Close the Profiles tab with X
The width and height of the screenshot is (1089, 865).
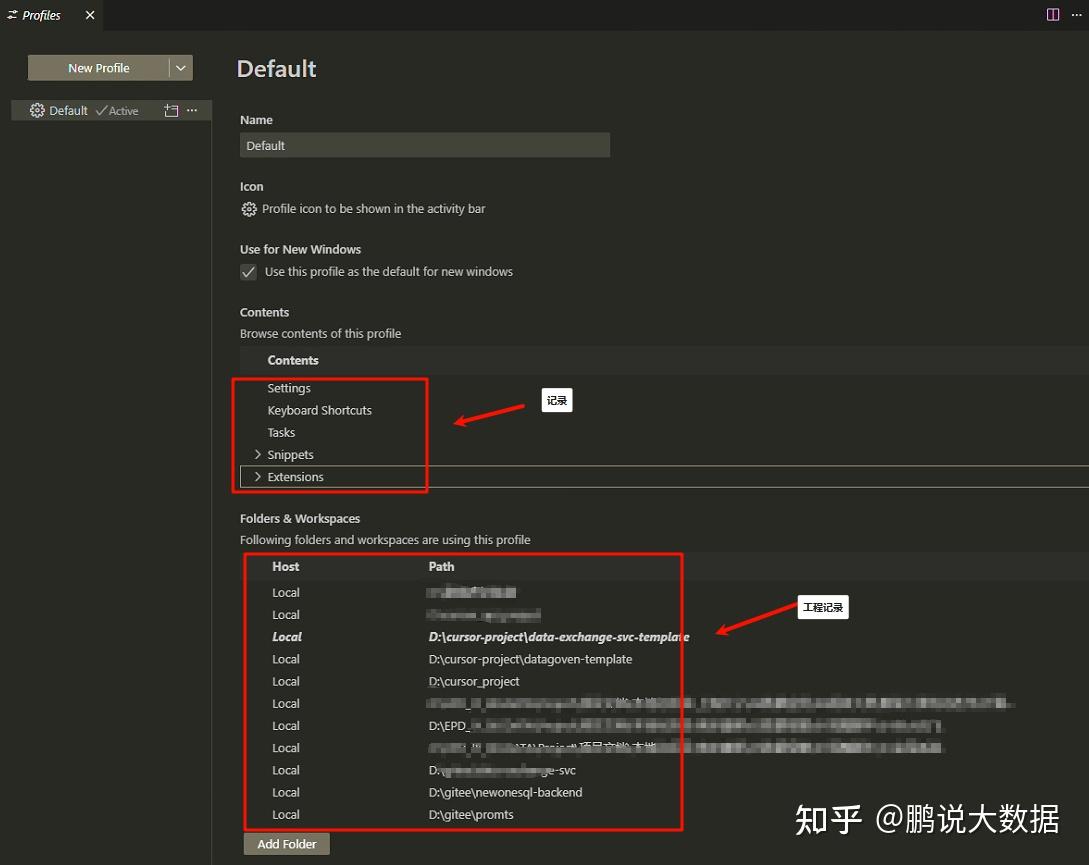click(x=90, y=15)
